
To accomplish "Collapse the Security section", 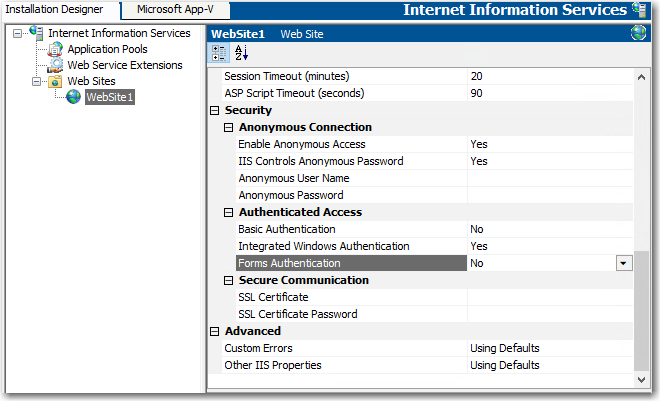I will [x=214, y=110].
